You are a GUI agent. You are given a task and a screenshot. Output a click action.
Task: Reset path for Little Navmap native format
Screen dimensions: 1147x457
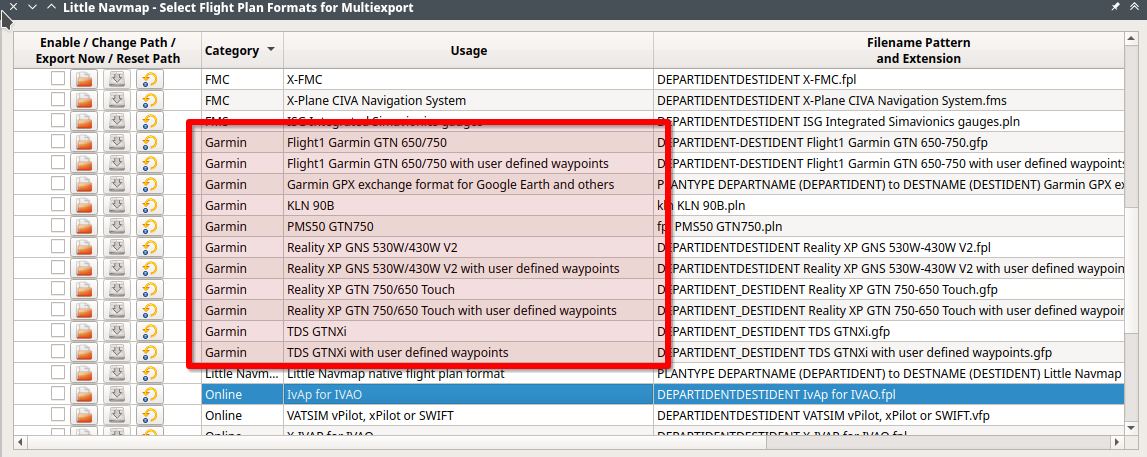click(149, 374)
